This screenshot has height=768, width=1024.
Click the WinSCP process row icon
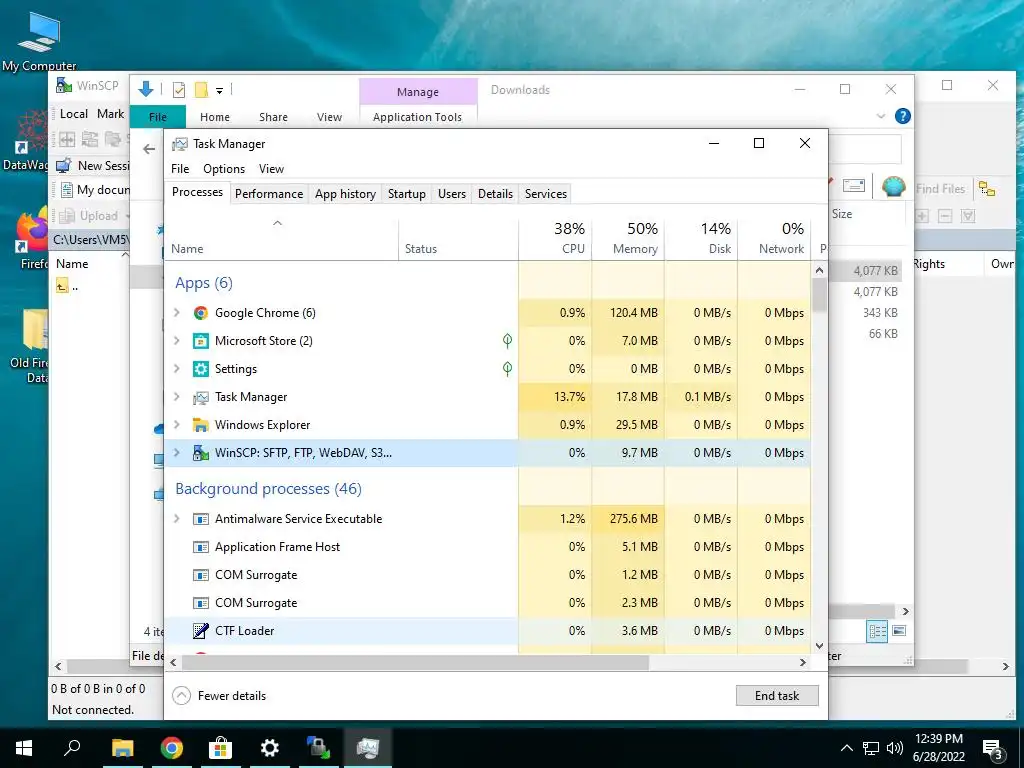coord(200,453)
